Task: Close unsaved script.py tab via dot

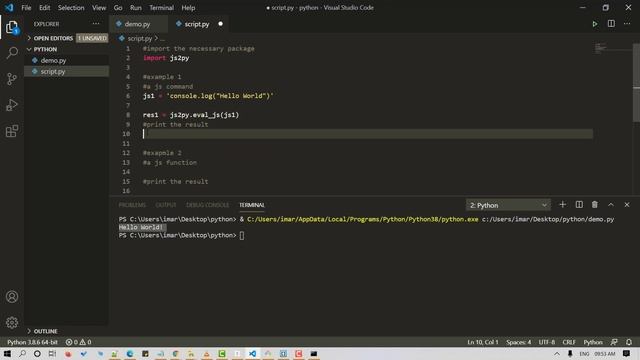Action: click(220, 24)
